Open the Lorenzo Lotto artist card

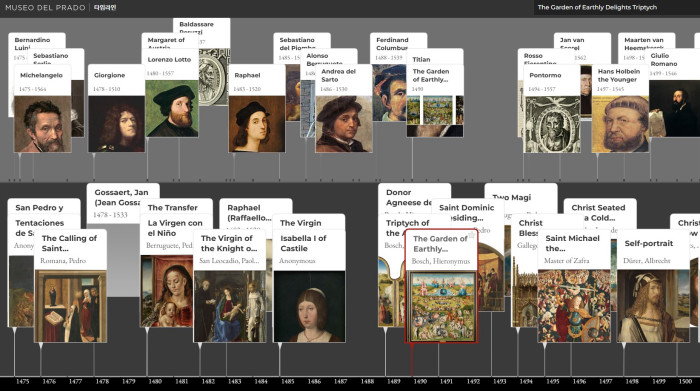click(170, 93)
